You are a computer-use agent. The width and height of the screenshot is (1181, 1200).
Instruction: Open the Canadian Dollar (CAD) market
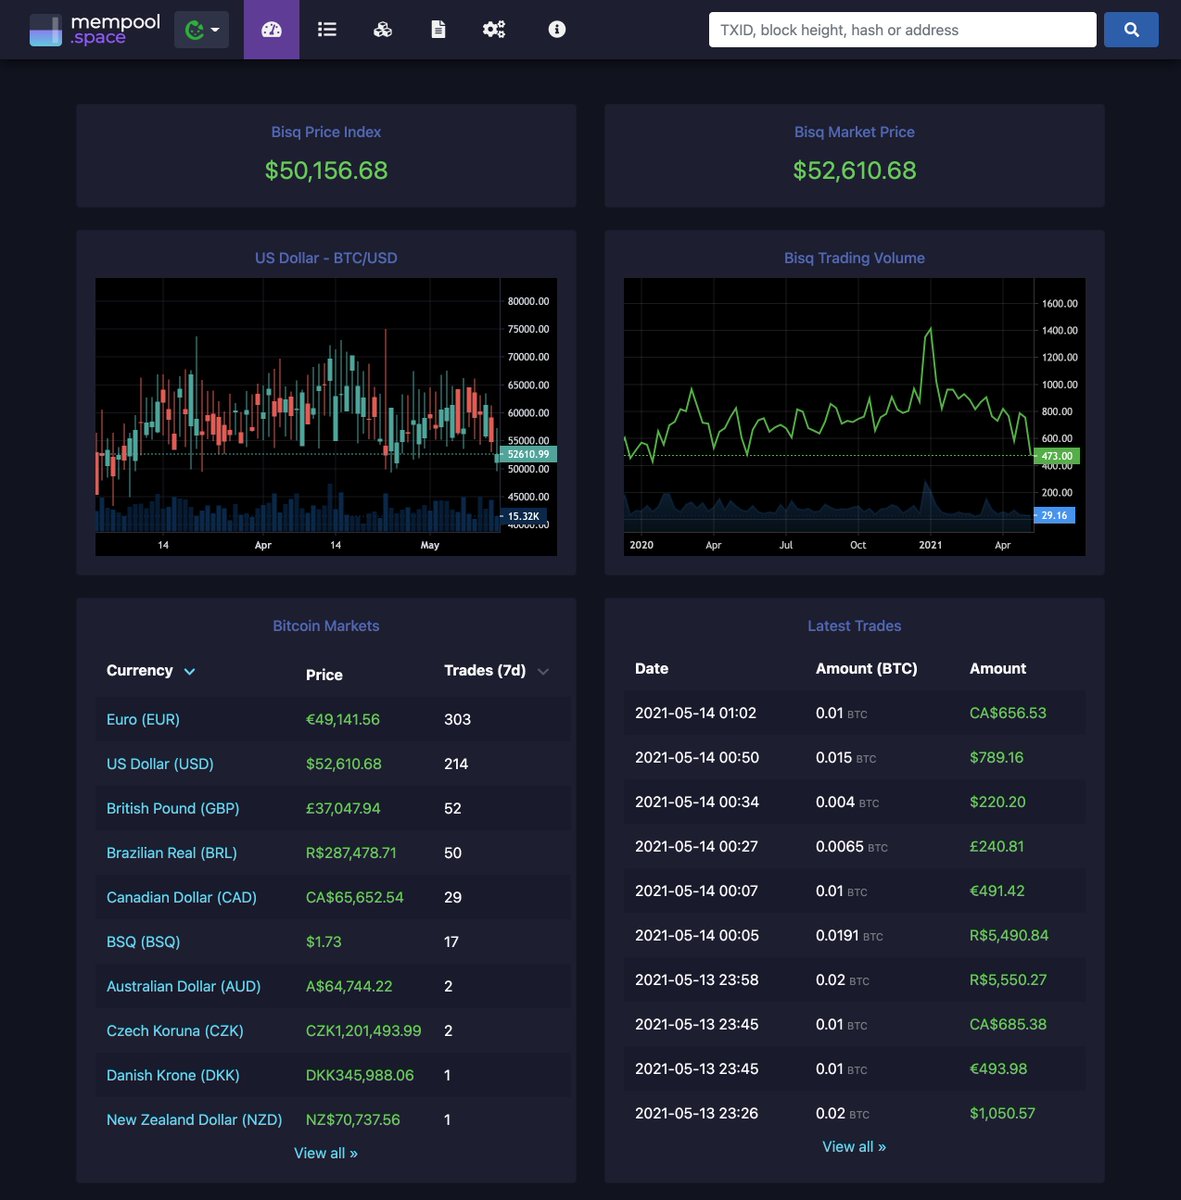point(181,897)
